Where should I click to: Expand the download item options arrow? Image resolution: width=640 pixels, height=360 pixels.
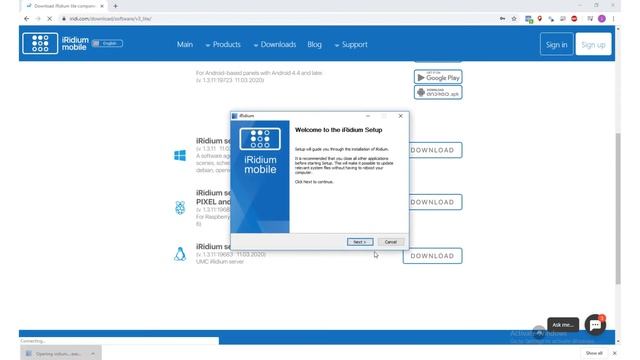tap(93, 353)
